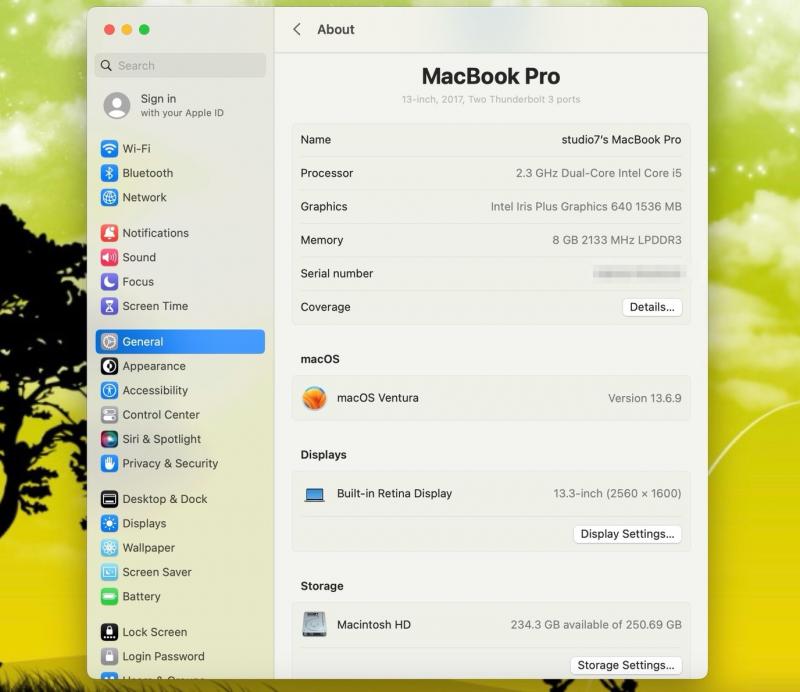Click the macOS Ventura logo icon
Viewport: 800px width, 692px height.
[x=314, y=398]
